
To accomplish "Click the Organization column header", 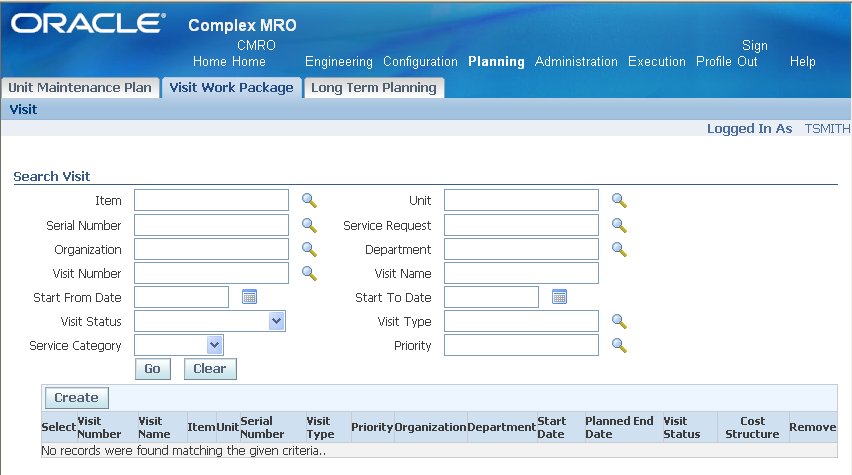I will coord(430,427).
